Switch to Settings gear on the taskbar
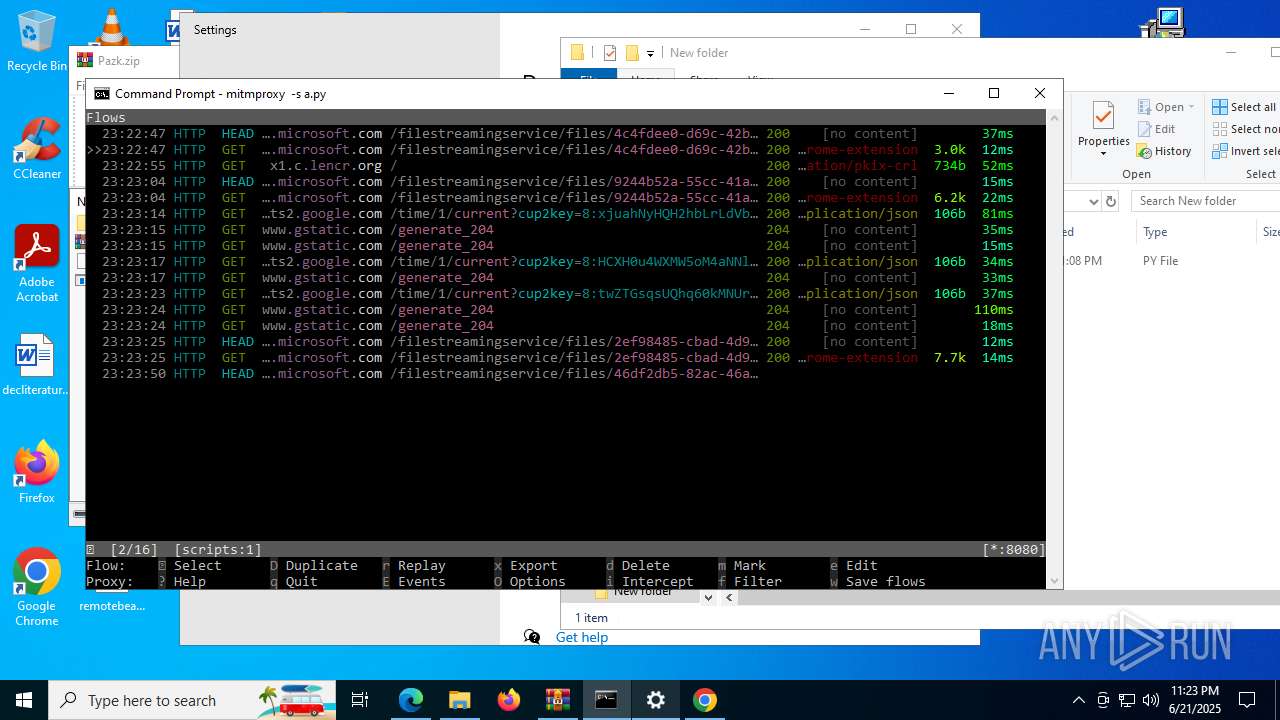 pyautogui.click(x=656, y=700)
